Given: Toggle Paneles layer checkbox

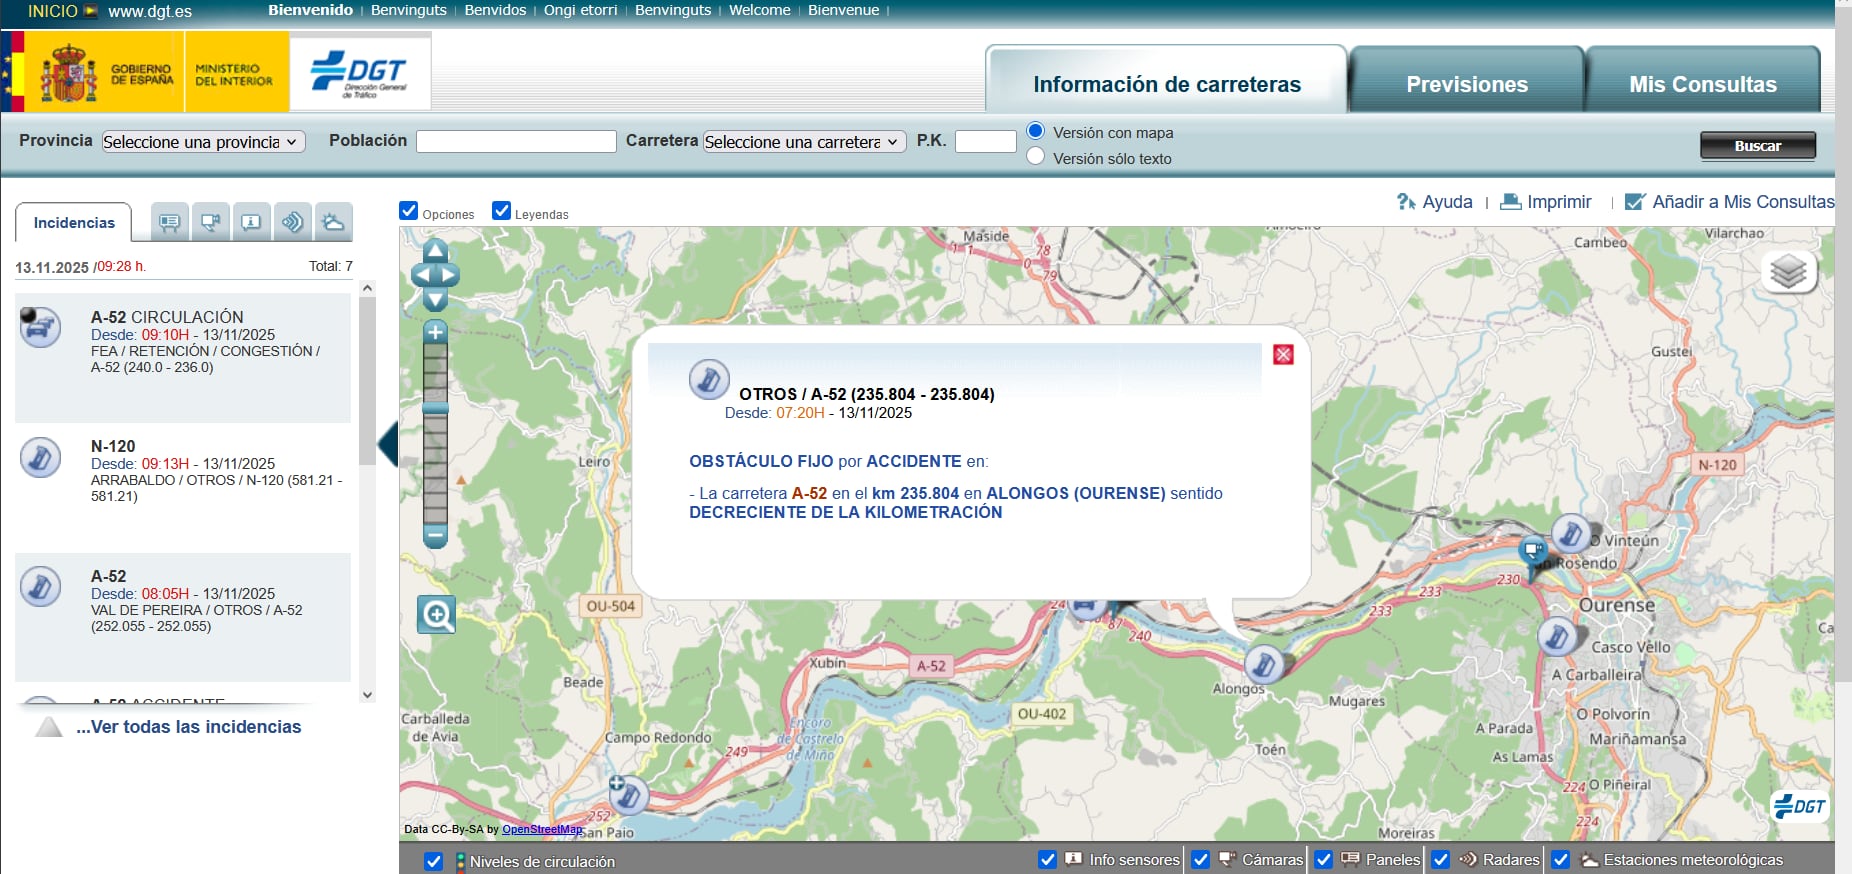Looking at the screenshot, I should tap(1323, 859).
